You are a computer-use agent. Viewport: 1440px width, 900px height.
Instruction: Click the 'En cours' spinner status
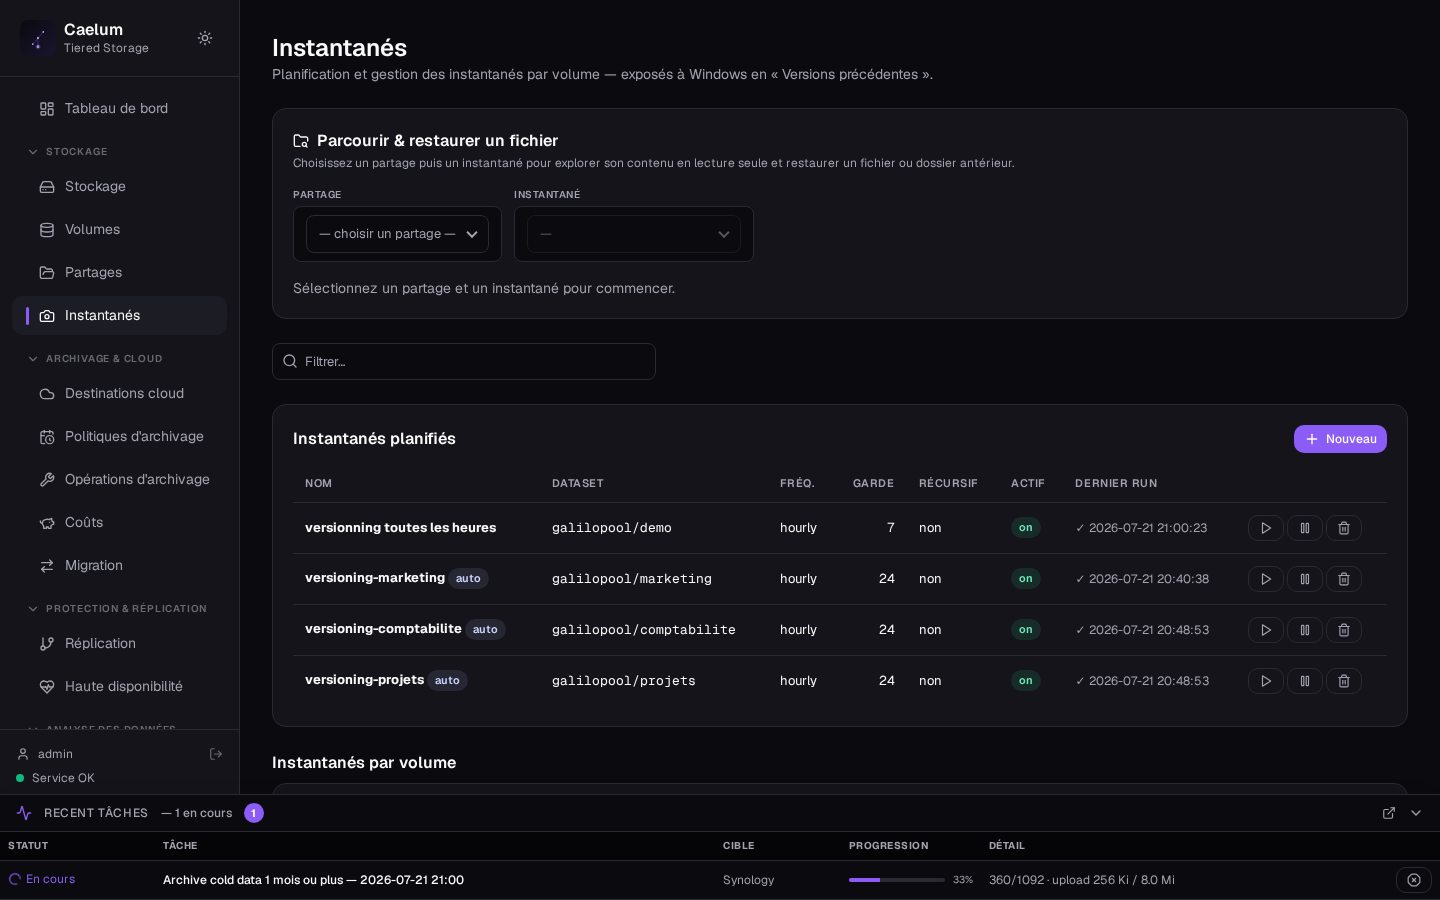point(42,879)
